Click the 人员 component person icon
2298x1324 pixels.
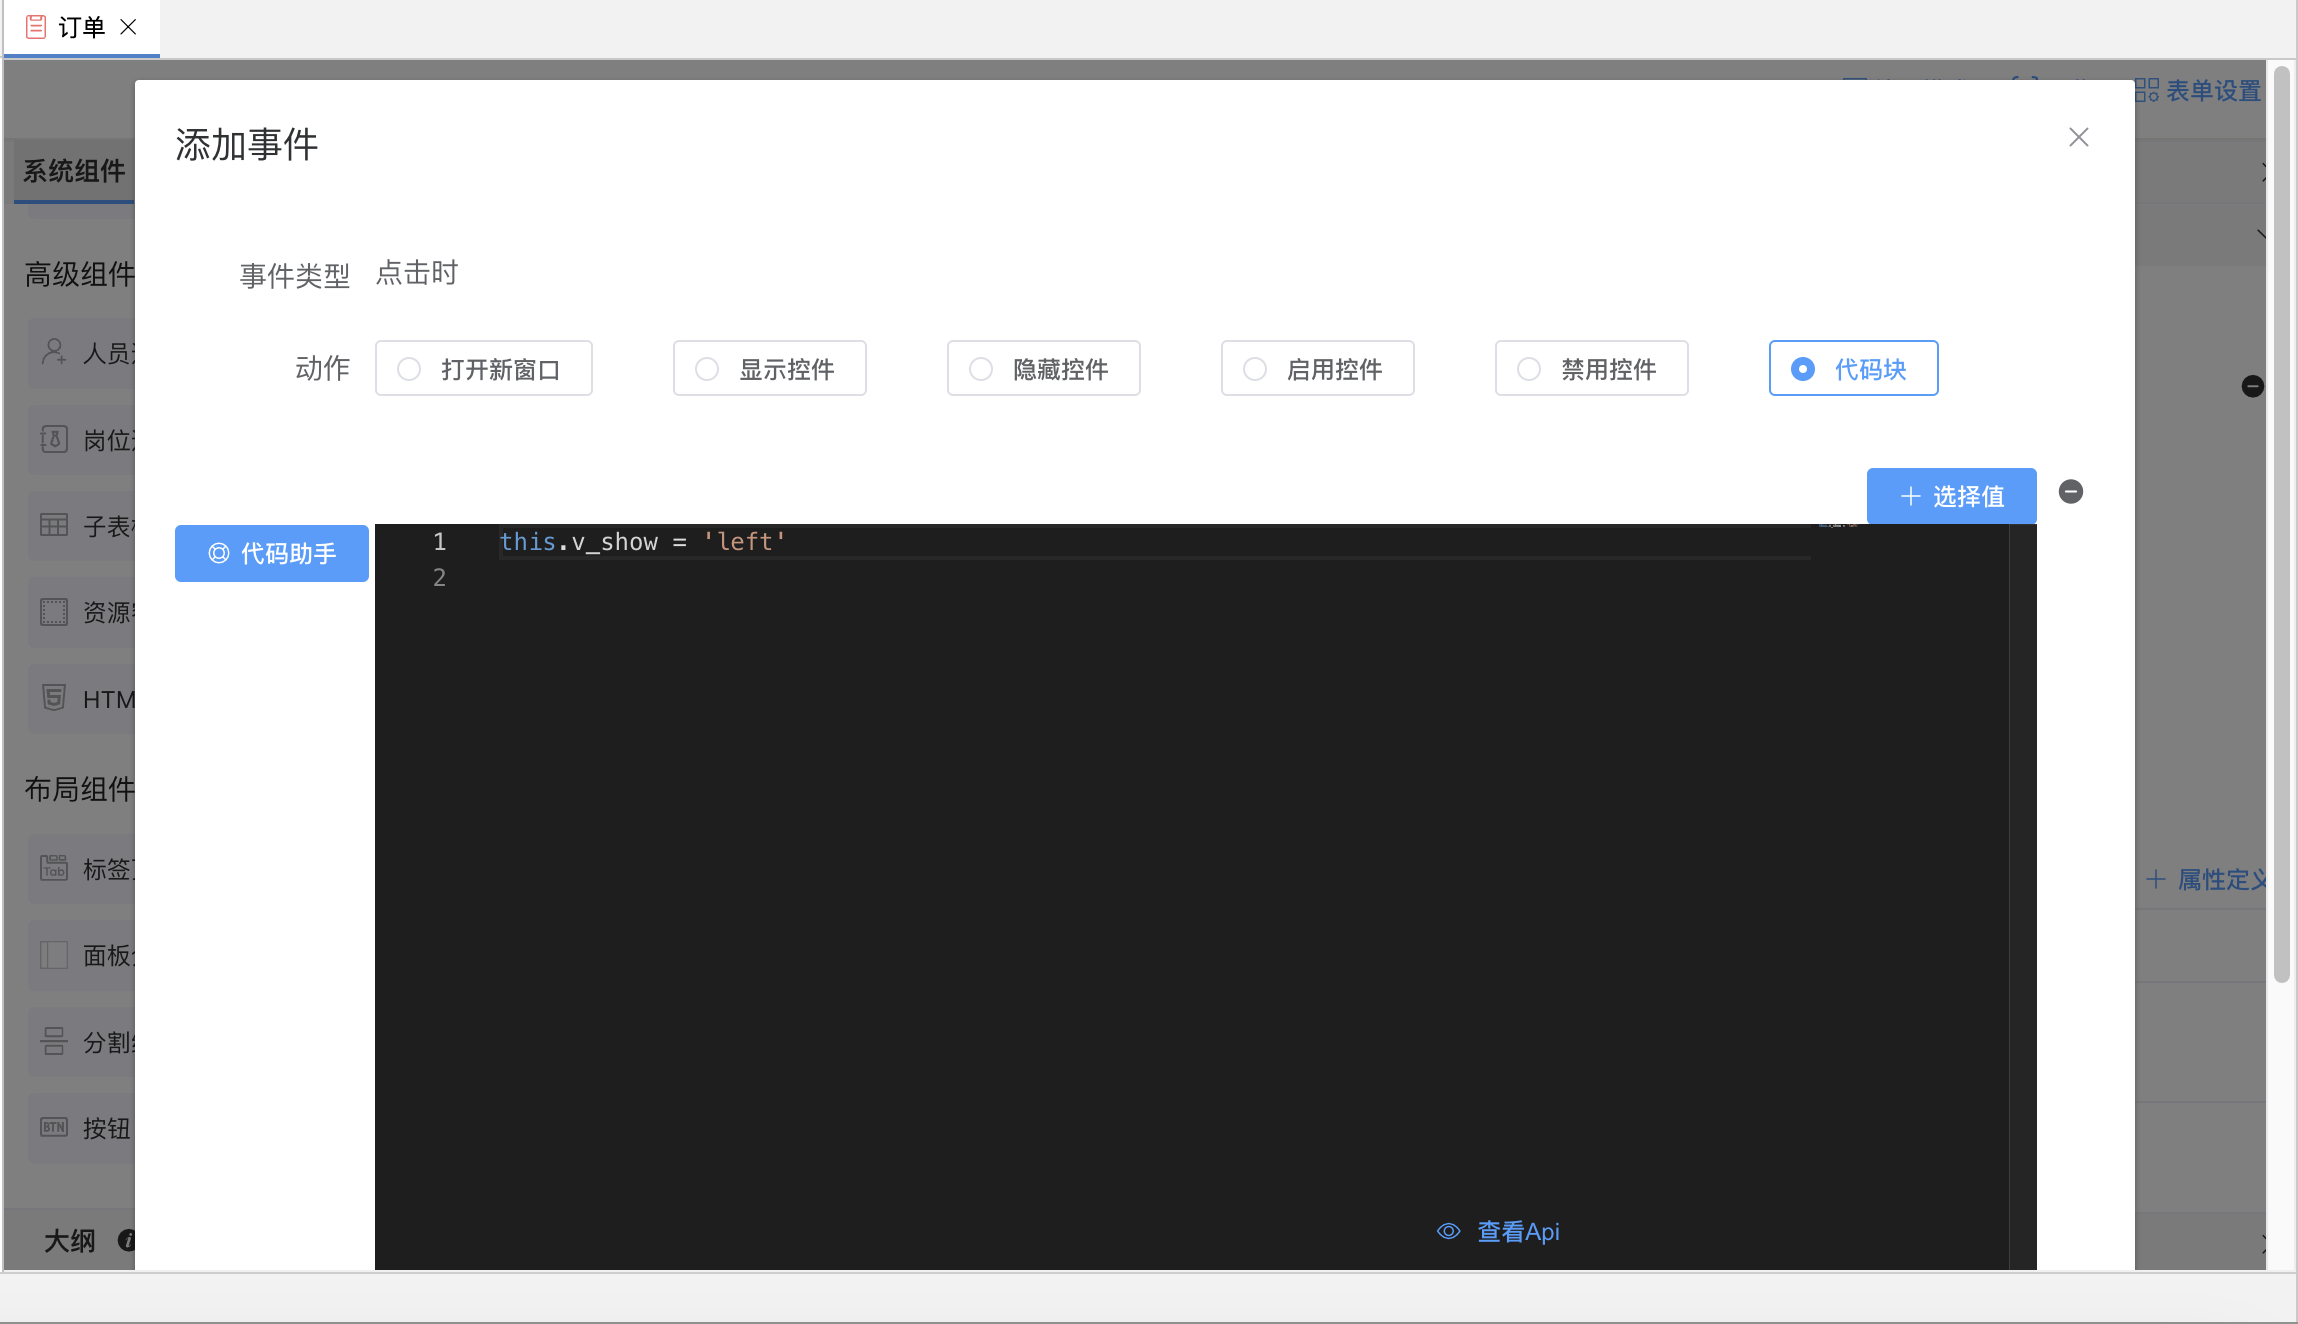click(54, 352)
